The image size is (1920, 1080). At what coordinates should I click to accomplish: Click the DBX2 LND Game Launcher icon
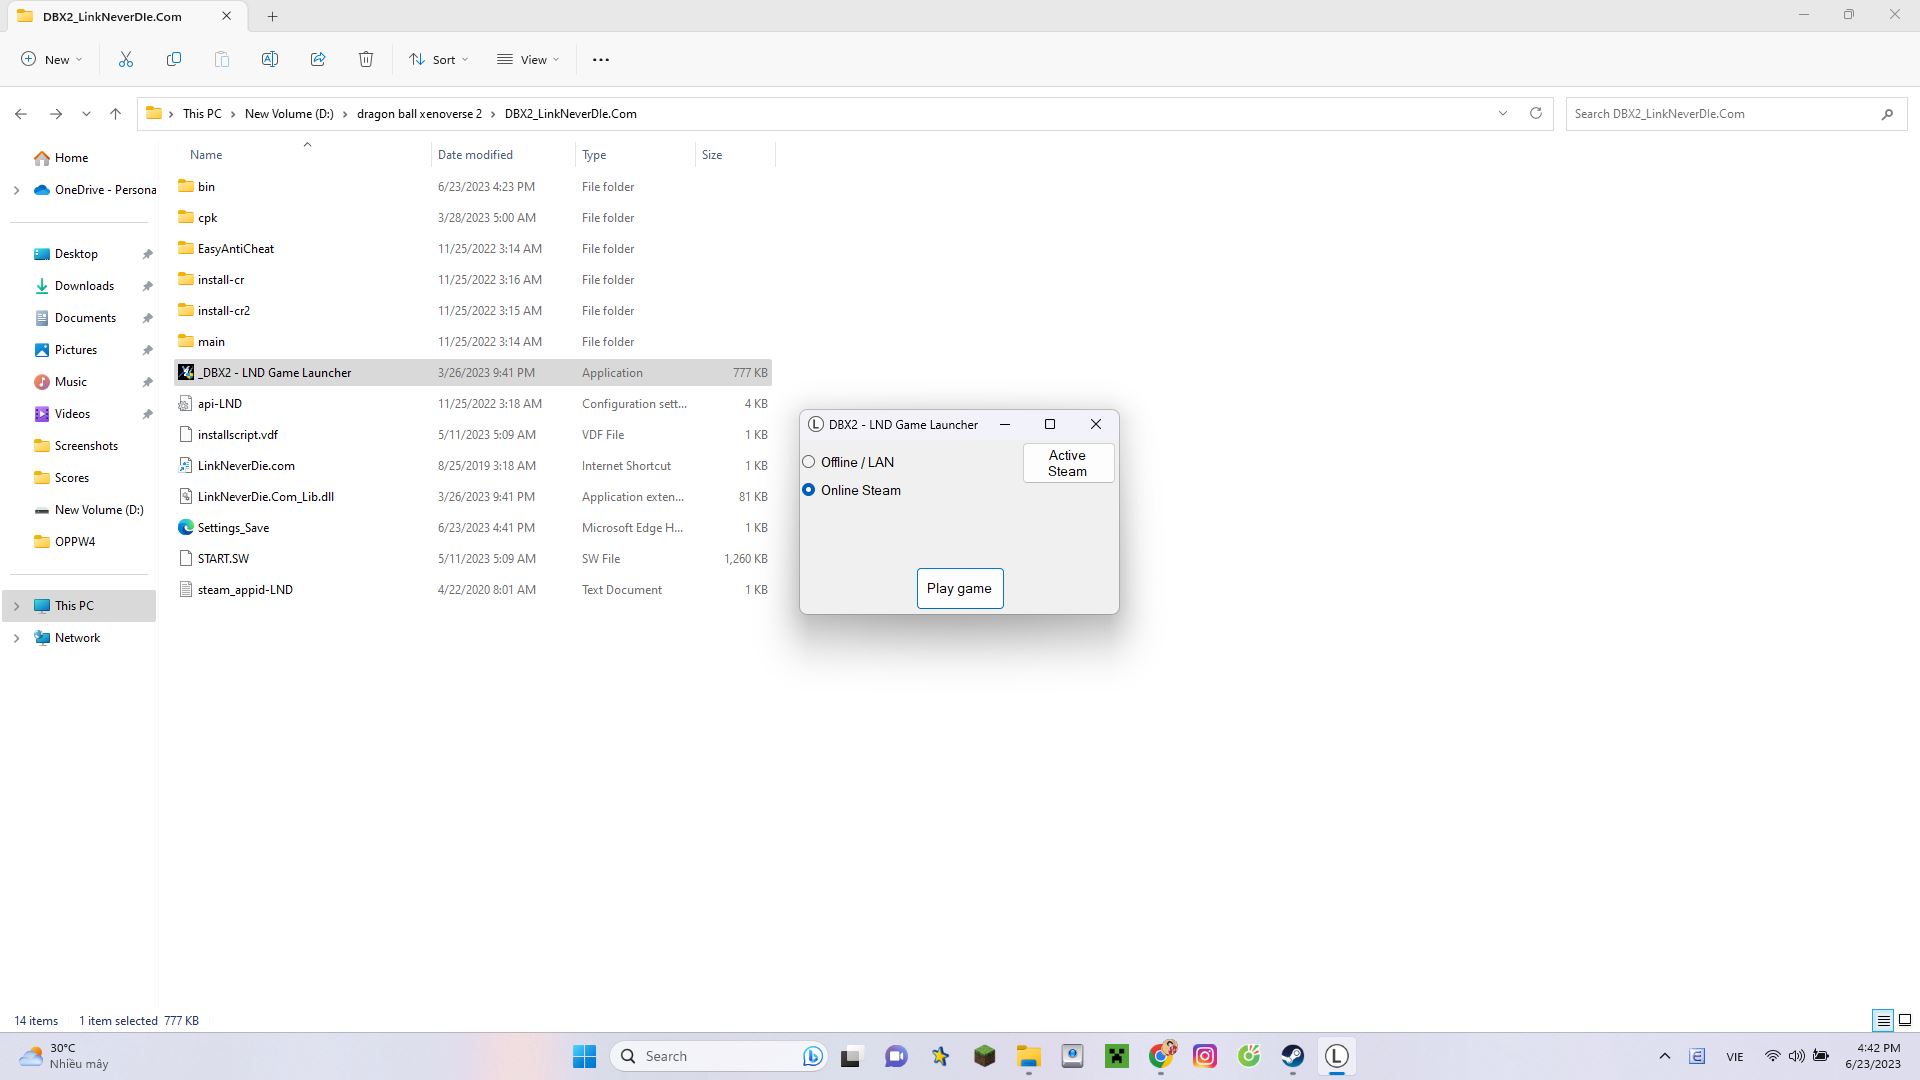point(185,372)
